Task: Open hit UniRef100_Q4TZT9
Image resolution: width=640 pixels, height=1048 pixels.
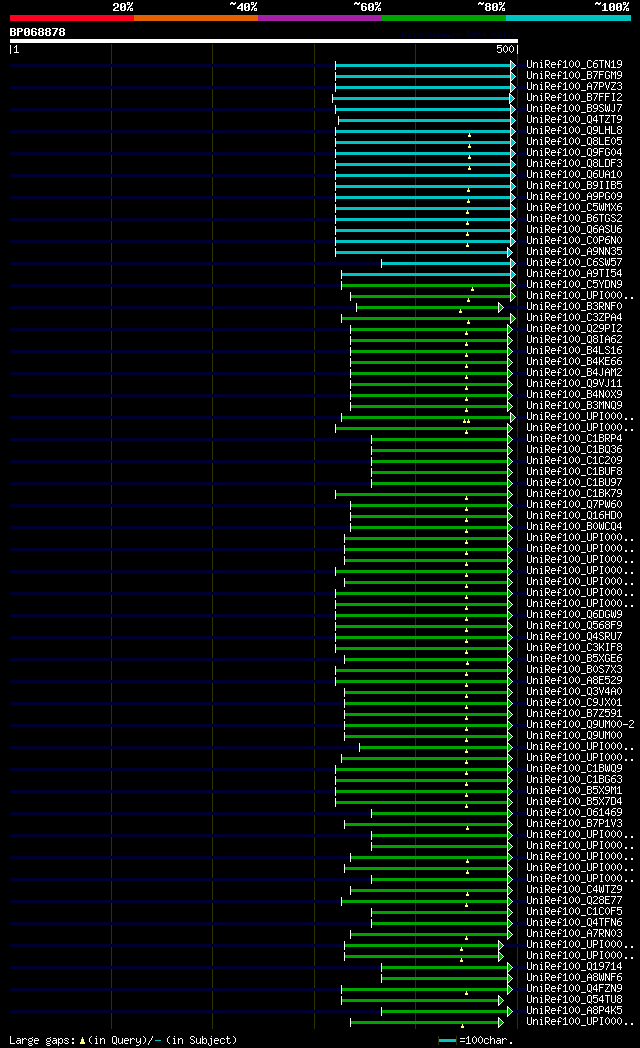Action: [x=574, y=120]
